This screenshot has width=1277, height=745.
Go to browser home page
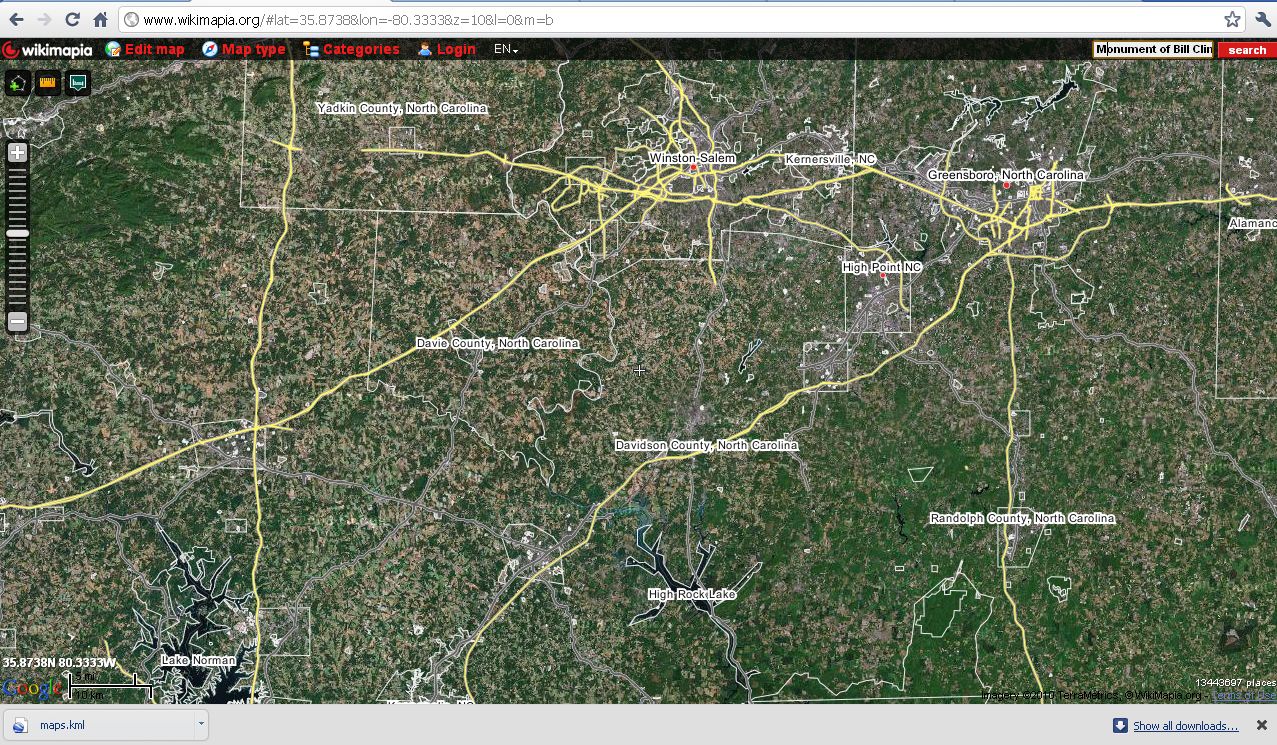pyautogui.click(x=100, y=19)
